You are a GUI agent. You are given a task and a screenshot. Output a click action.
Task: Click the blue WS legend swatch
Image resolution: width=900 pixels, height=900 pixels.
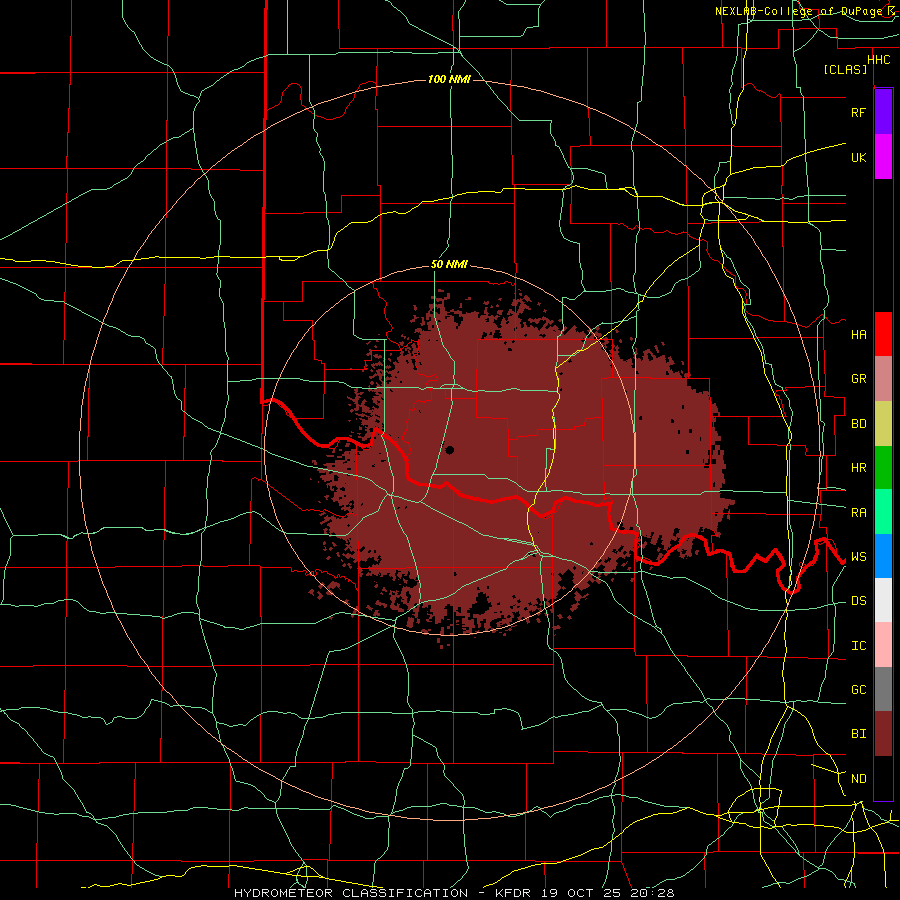coord(883,556)
